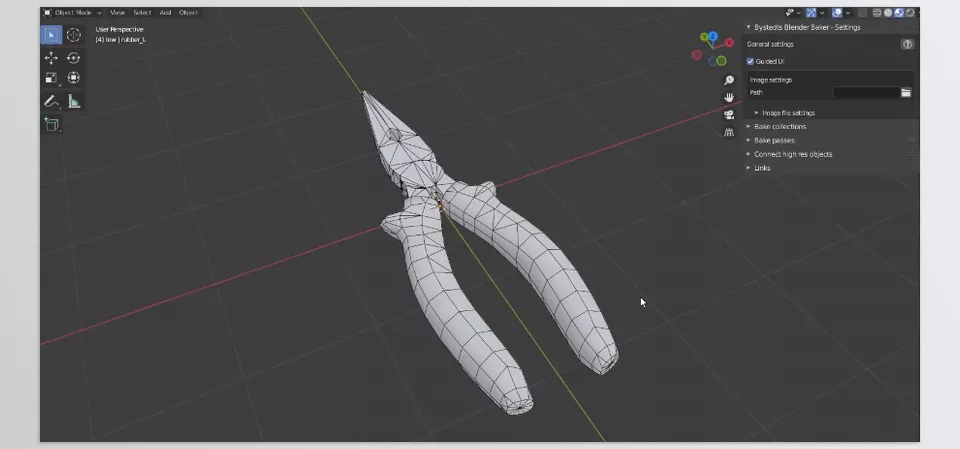Choose the Rotate tool
The width and height of the screenshot is (960, 449).
click(x=73, y=58)
